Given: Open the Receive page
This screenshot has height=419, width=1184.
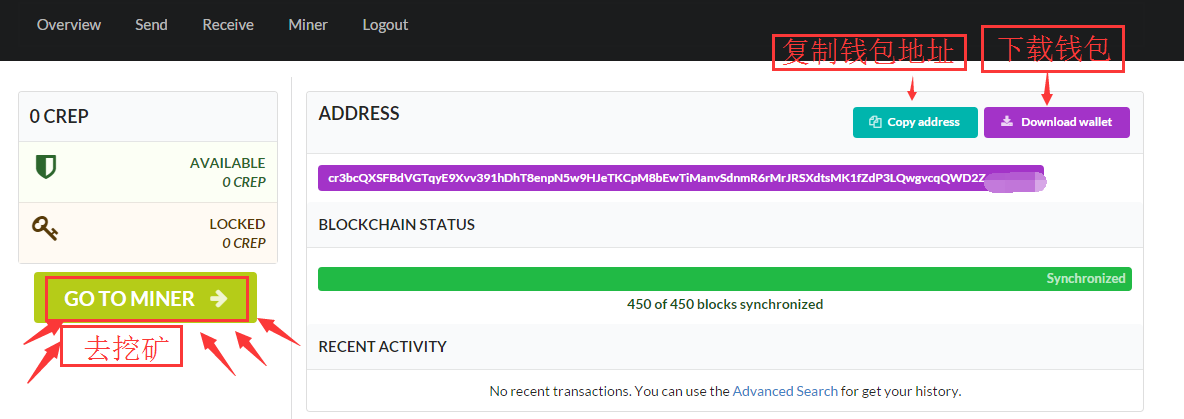Looking at the screenshot, I should 228,24.
